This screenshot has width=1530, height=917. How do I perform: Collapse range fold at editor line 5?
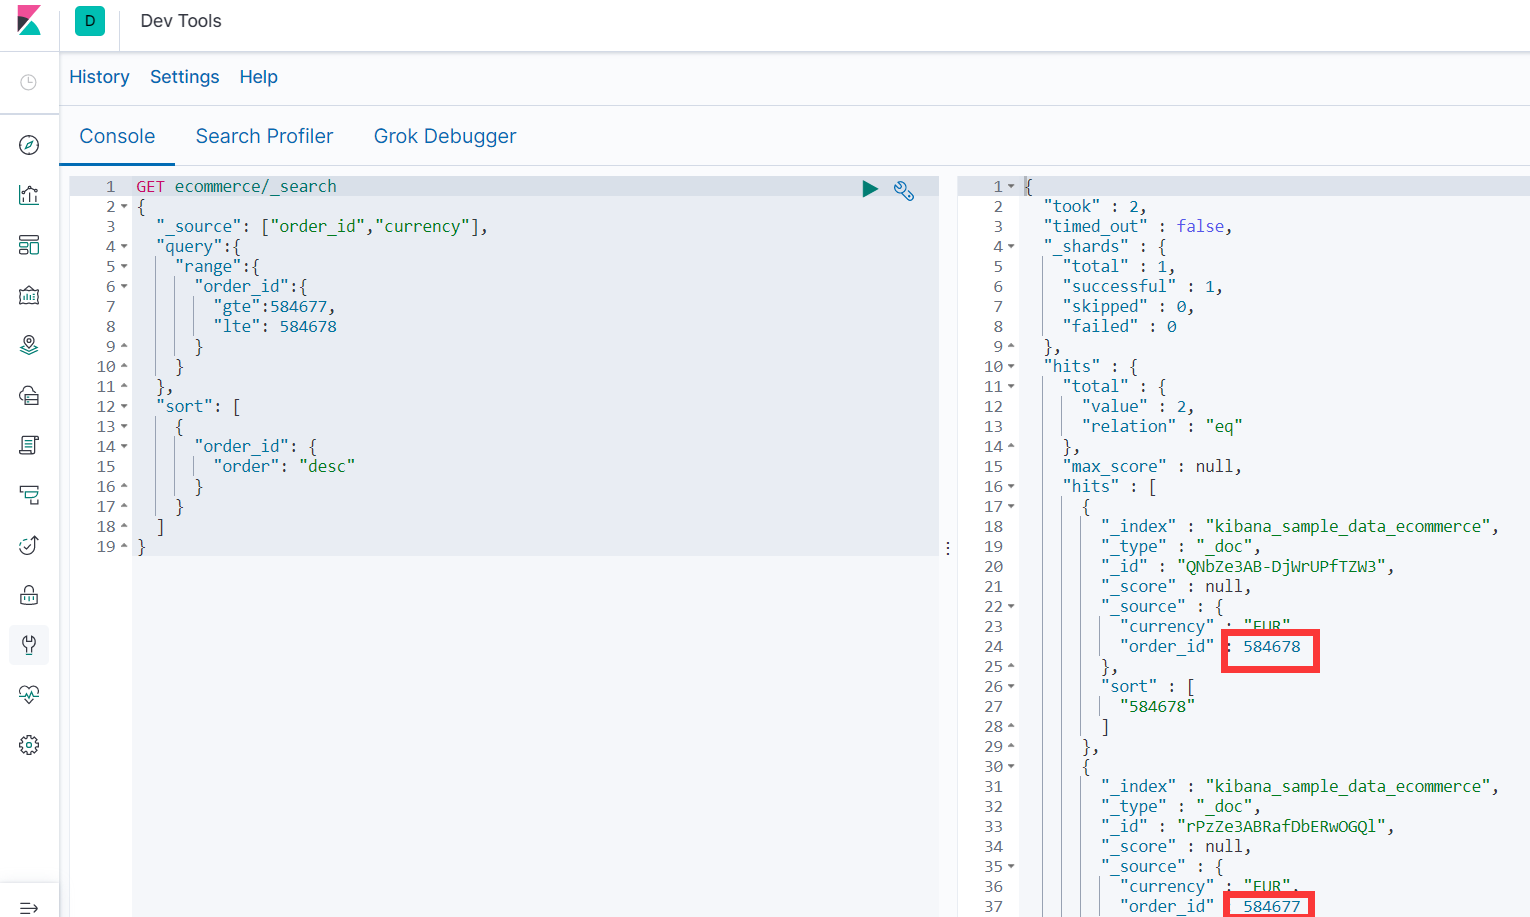coord(124,267)
